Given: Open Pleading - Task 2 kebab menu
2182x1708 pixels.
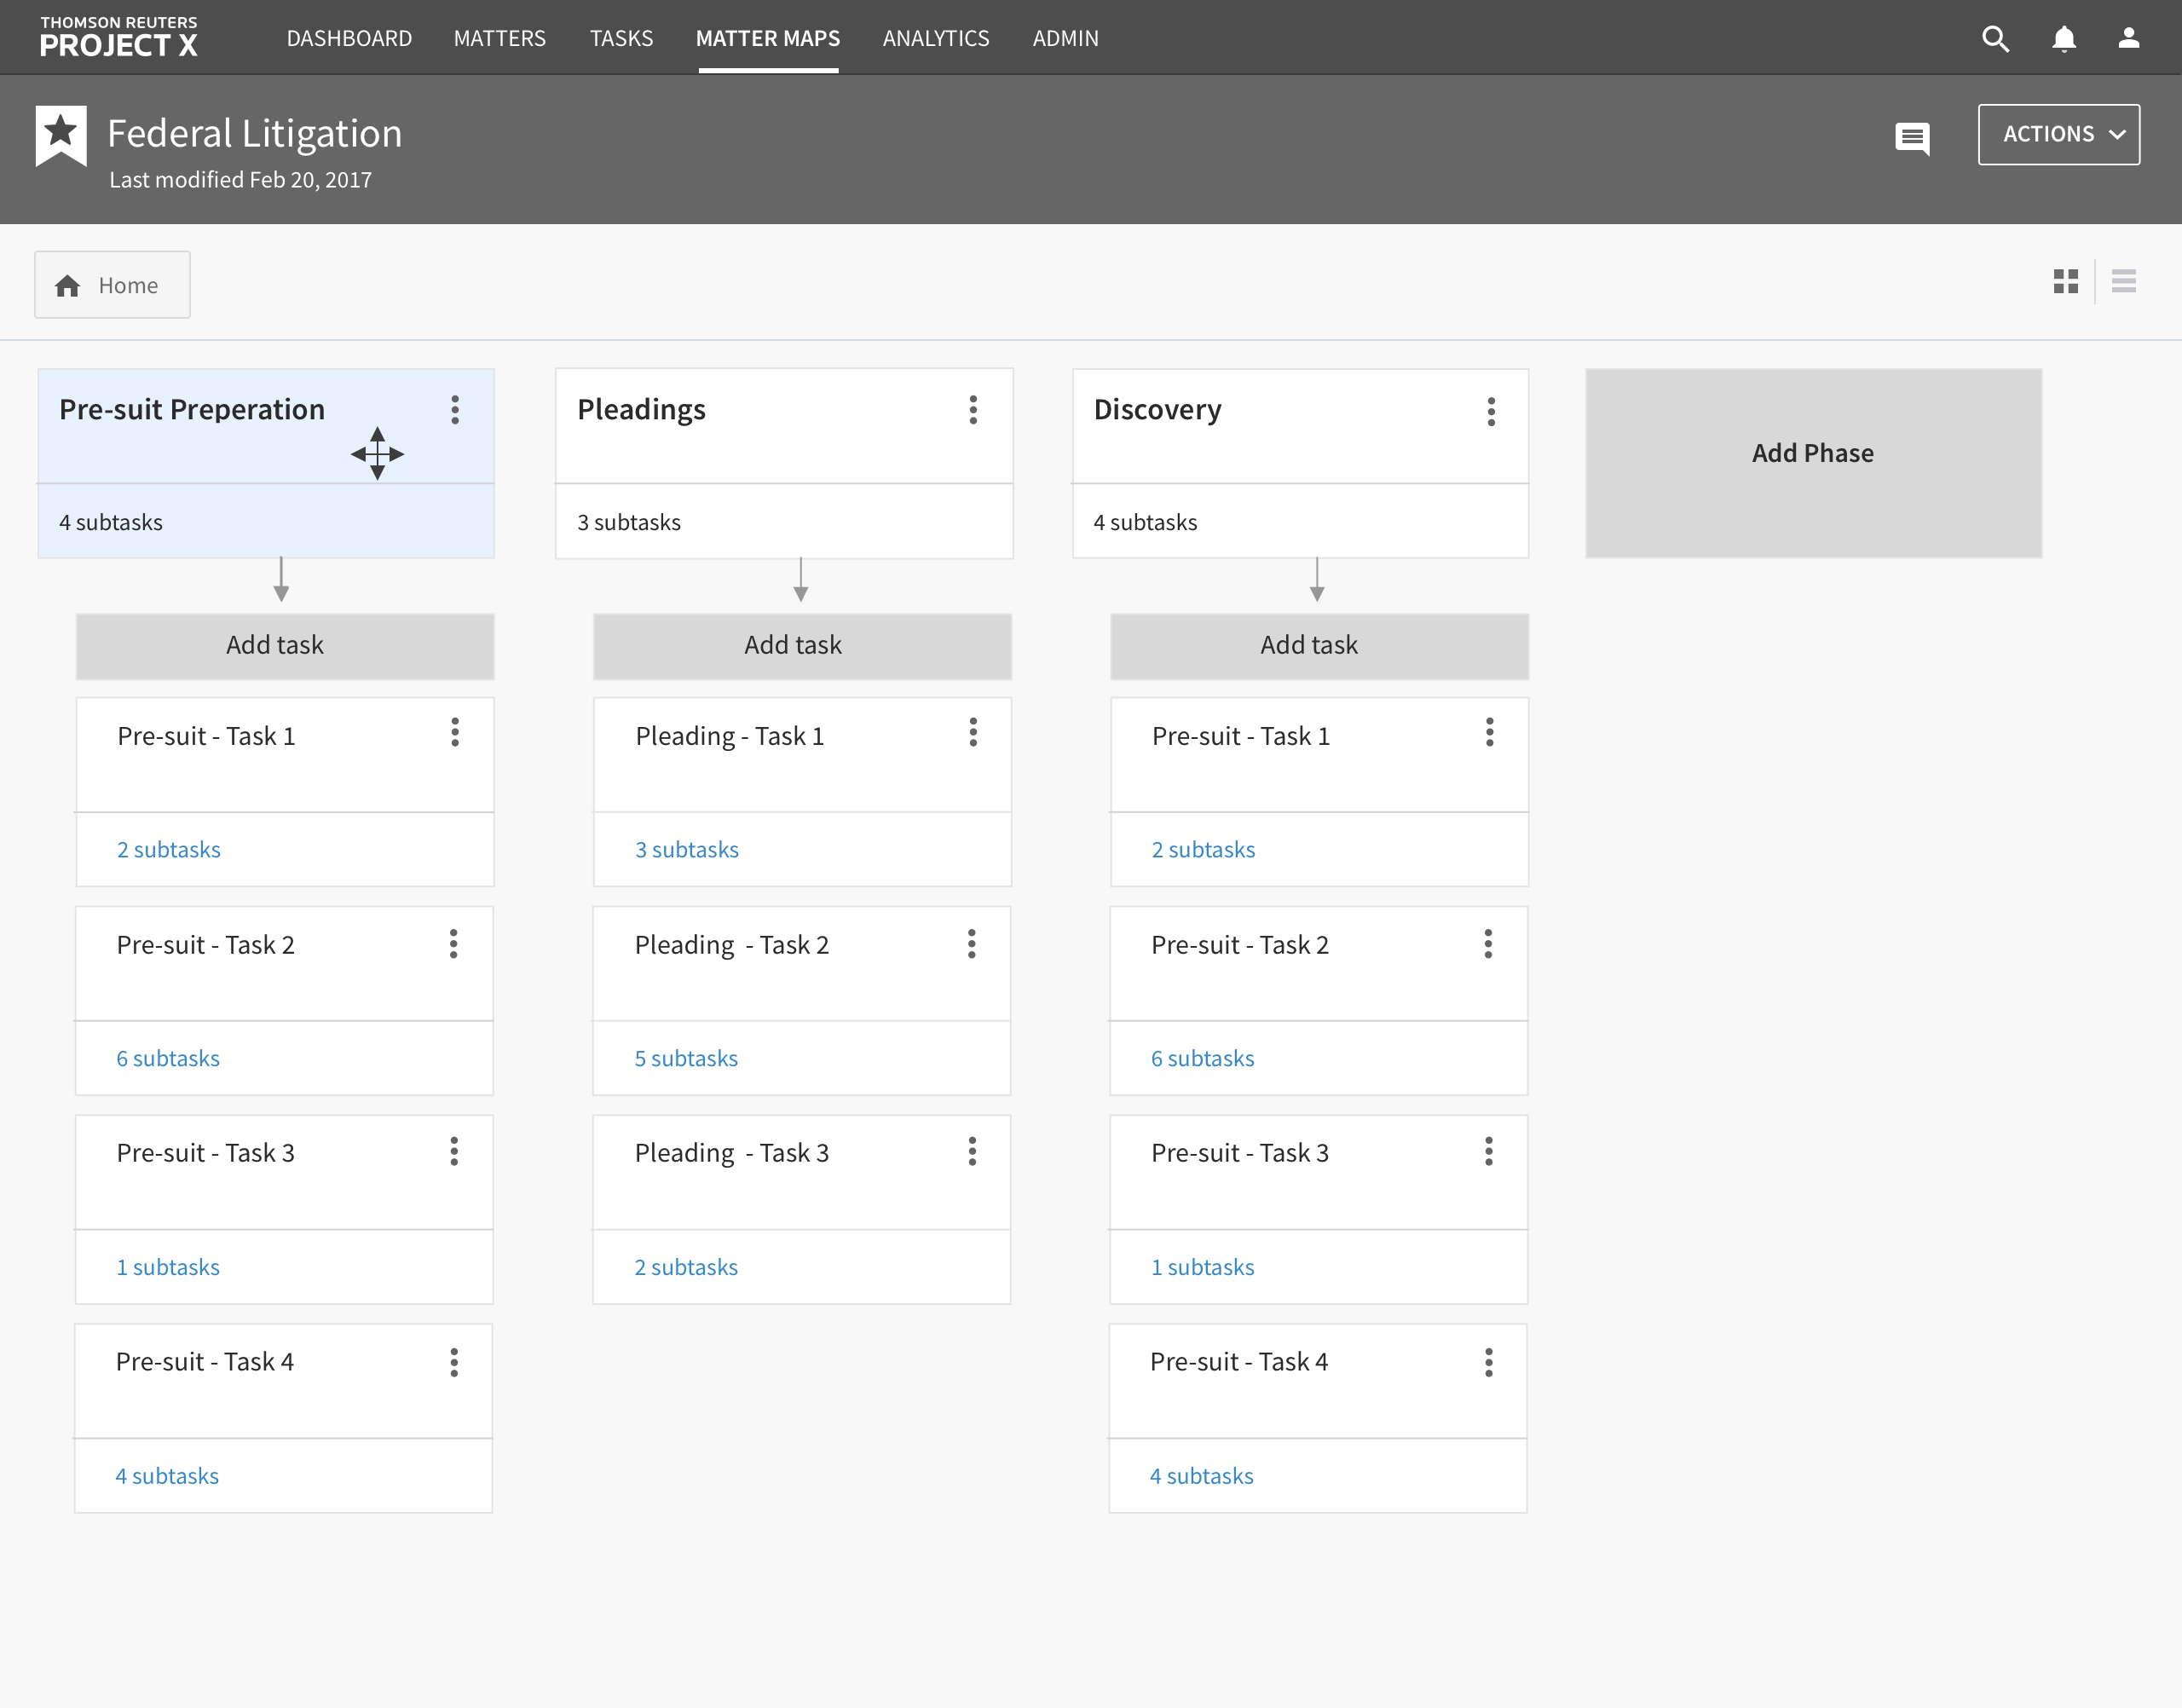Looking at the screenshot, I should coord(971,944).
